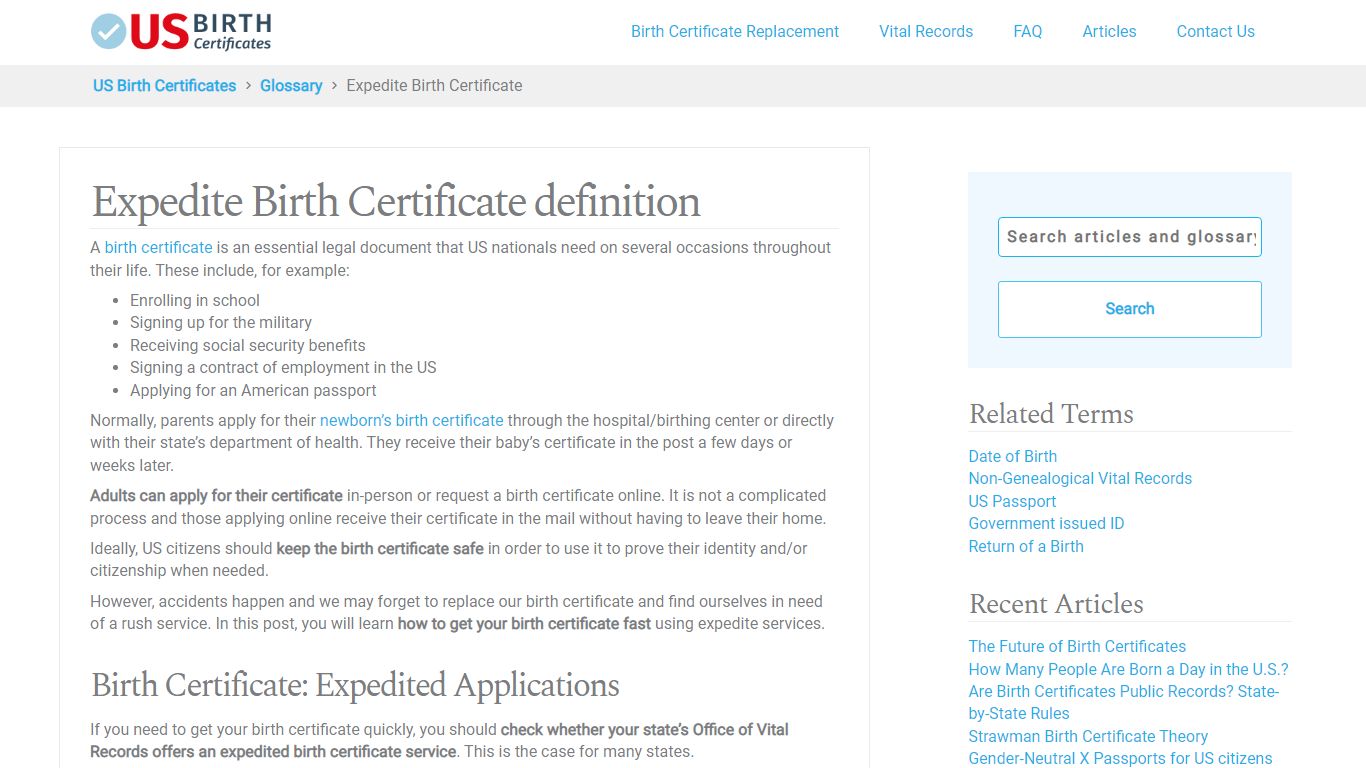Click 'Signing up for the military' bullet
Image resolution: width=1366 pixels, height=768 pixels.
coord(221,323)
